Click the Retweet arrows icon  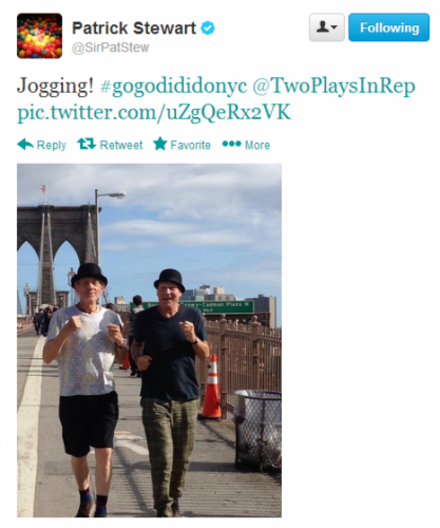coord(87,144)
